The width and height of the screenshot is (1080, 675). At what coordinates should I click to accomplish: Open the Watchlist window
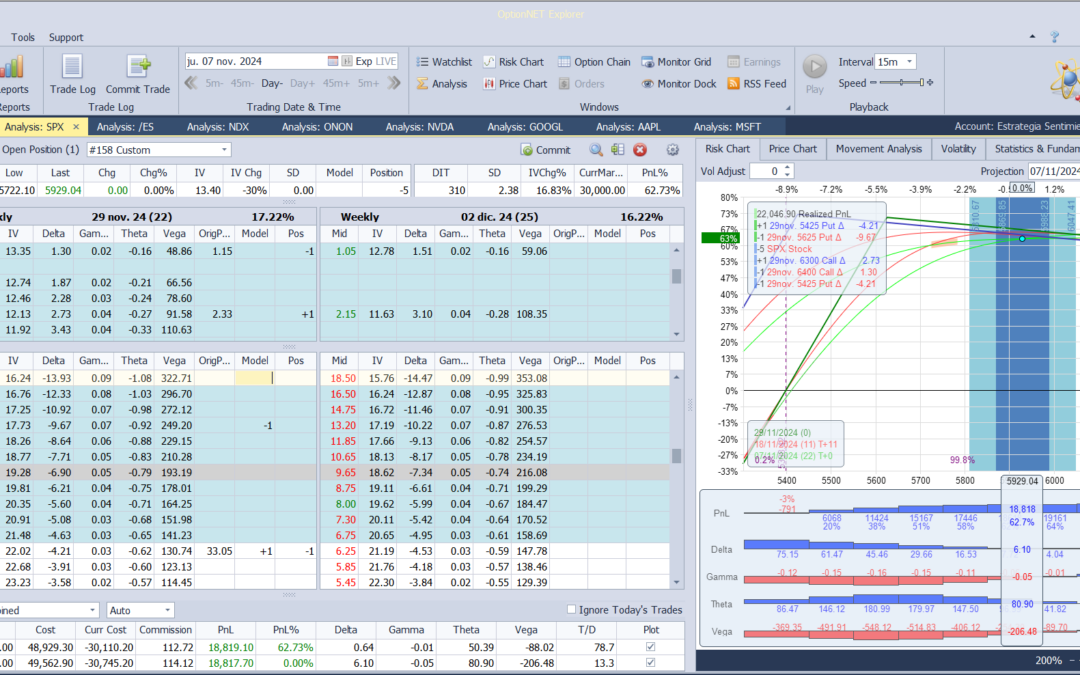[x=444, y=62]
